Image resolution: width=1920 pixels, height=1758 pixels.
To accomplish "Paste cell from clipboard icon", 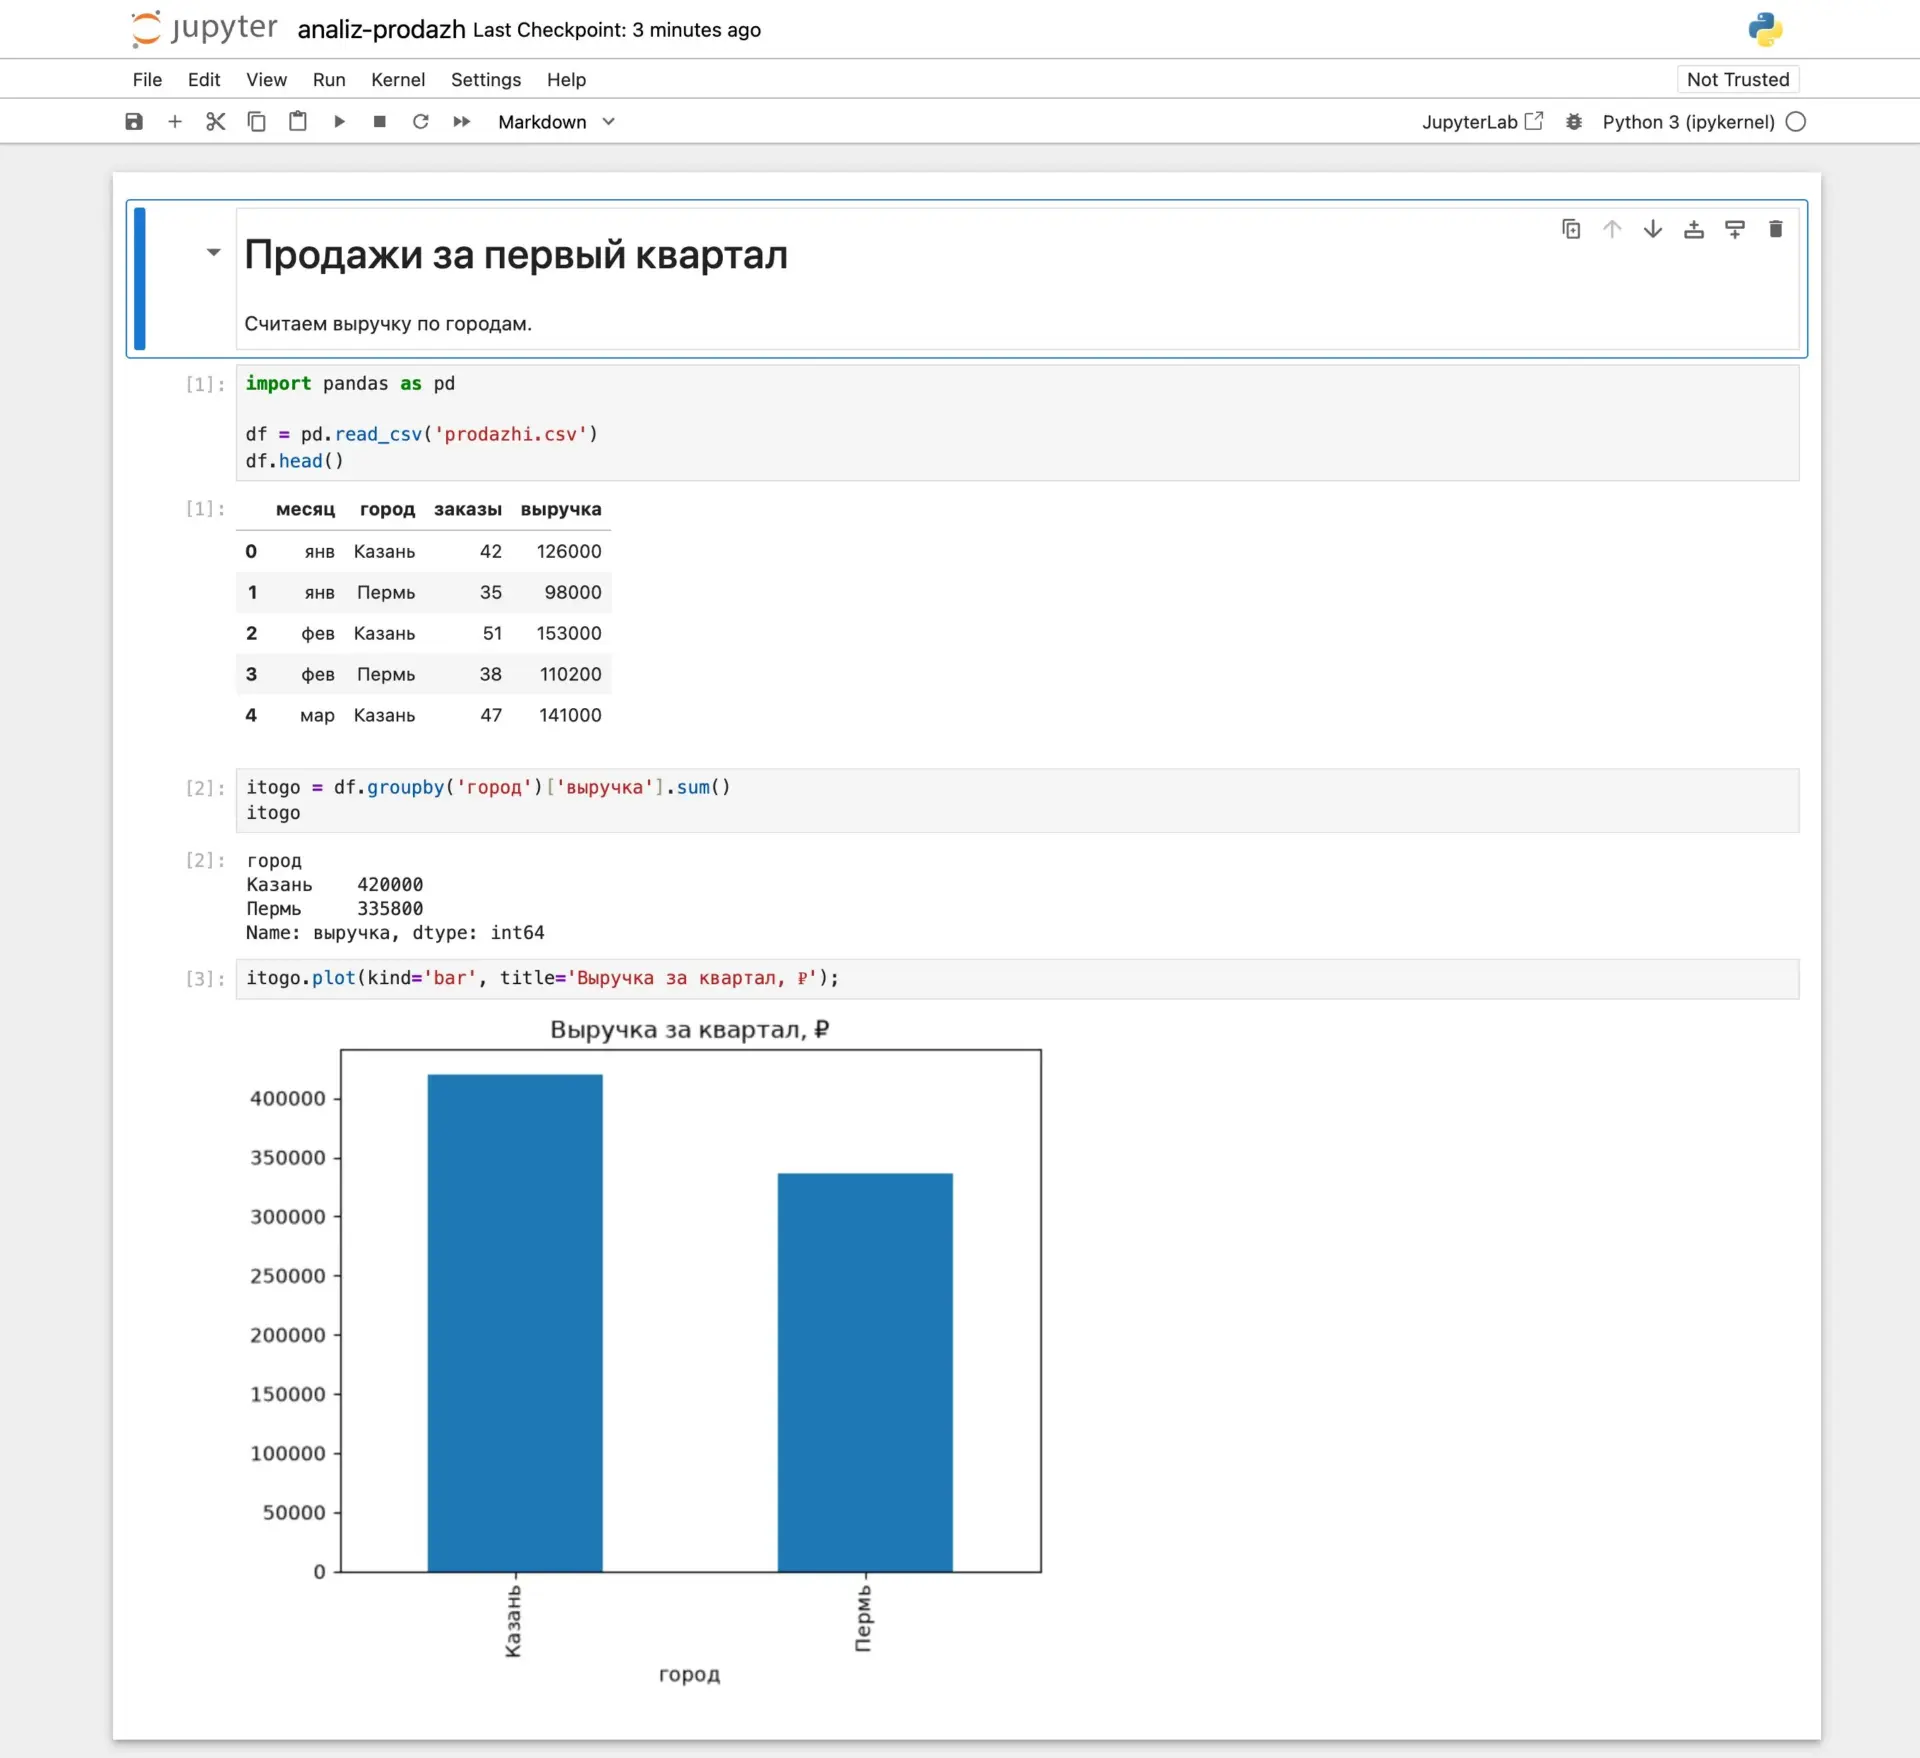I will (298, 122).
